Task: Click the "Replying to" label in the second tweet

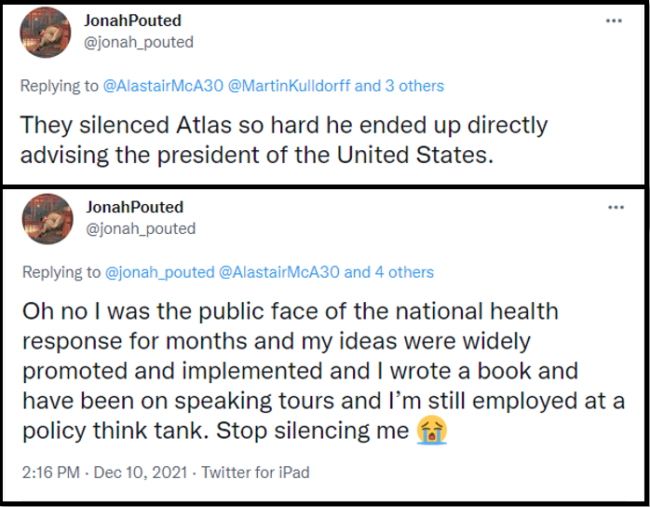Action: coord(59,272)
